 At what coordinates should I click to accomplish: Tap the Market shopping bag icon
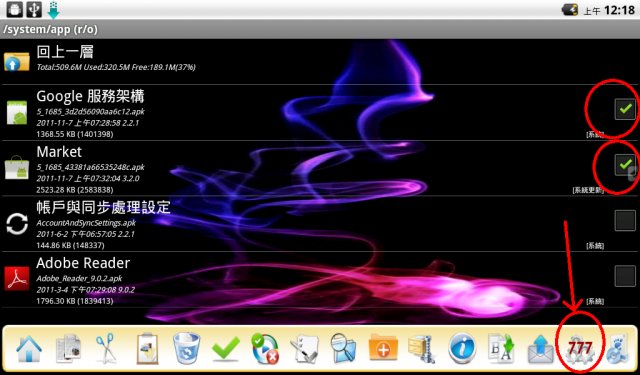tap(17, 167)
